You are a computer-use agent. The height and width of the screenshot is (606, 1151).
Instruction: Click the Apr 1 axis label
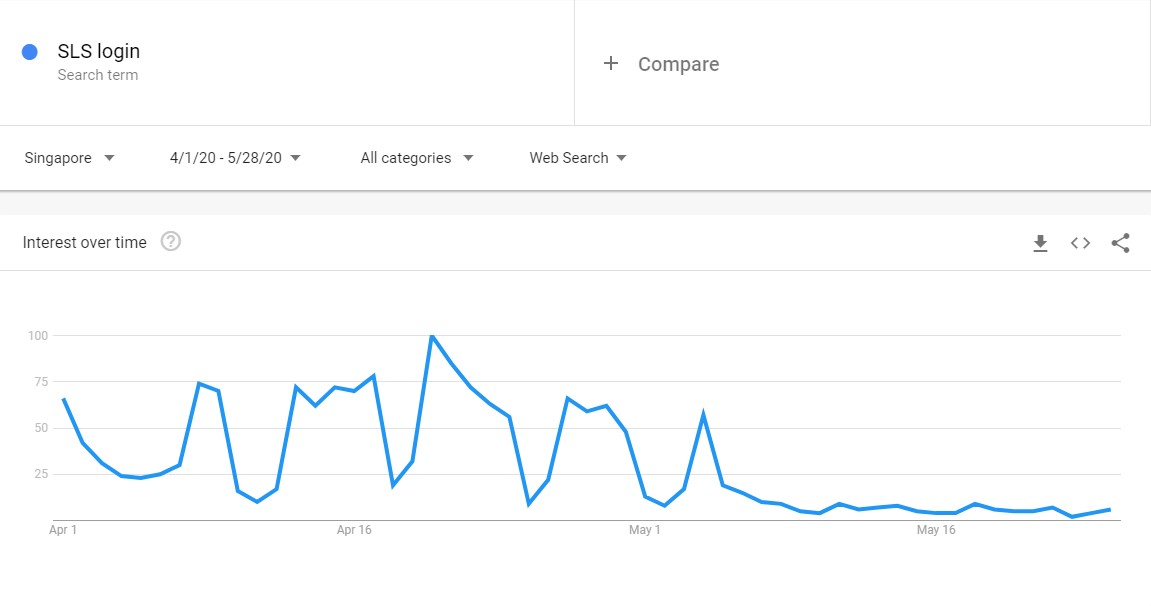coord(63,530)
